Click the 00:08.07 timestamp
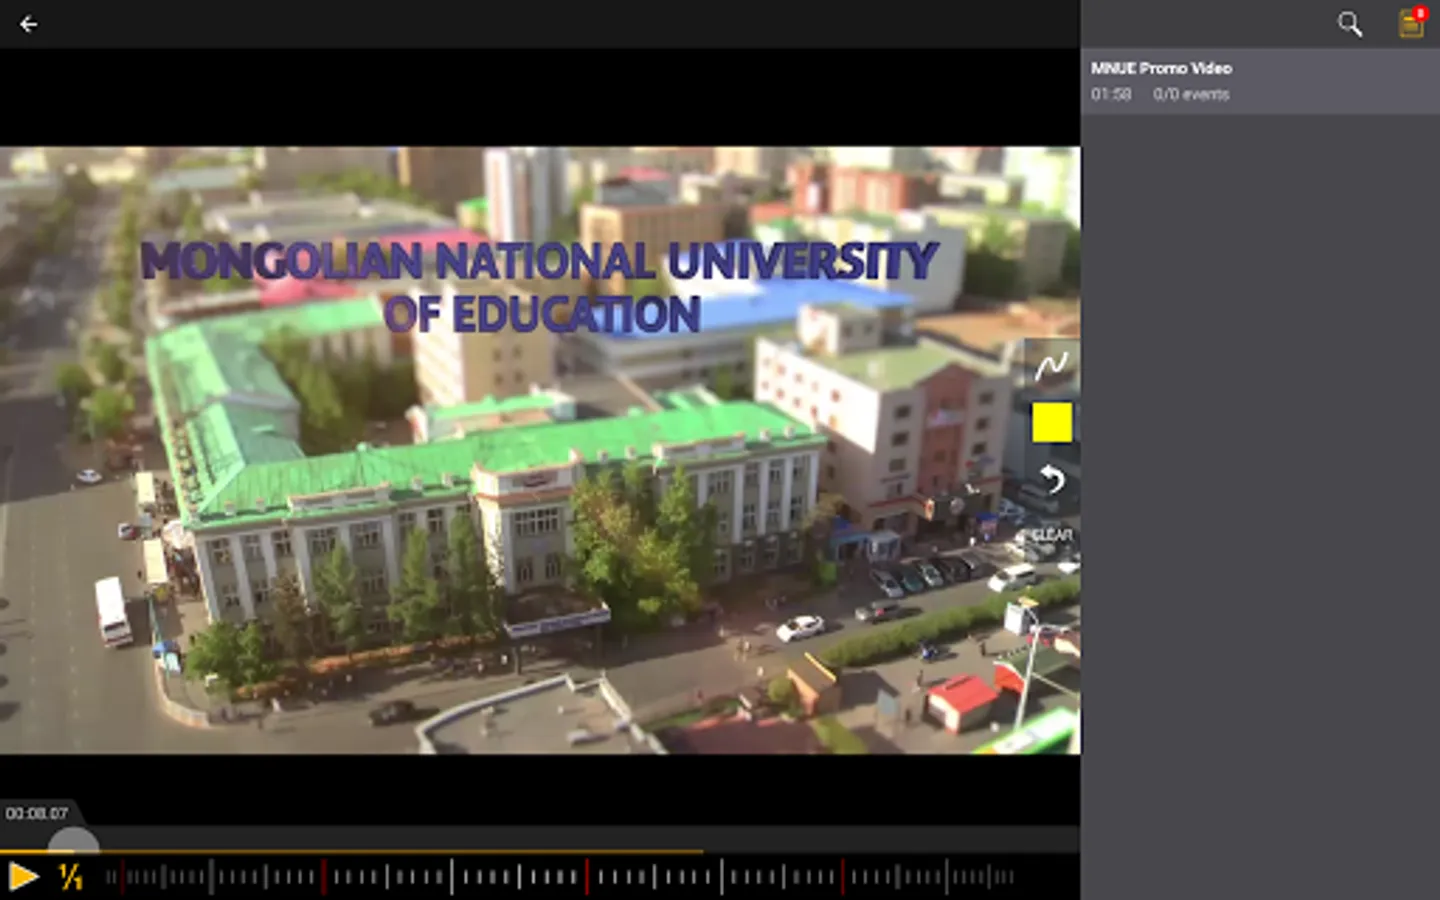Screen dimensions: 1440x900 pos(37,814)
